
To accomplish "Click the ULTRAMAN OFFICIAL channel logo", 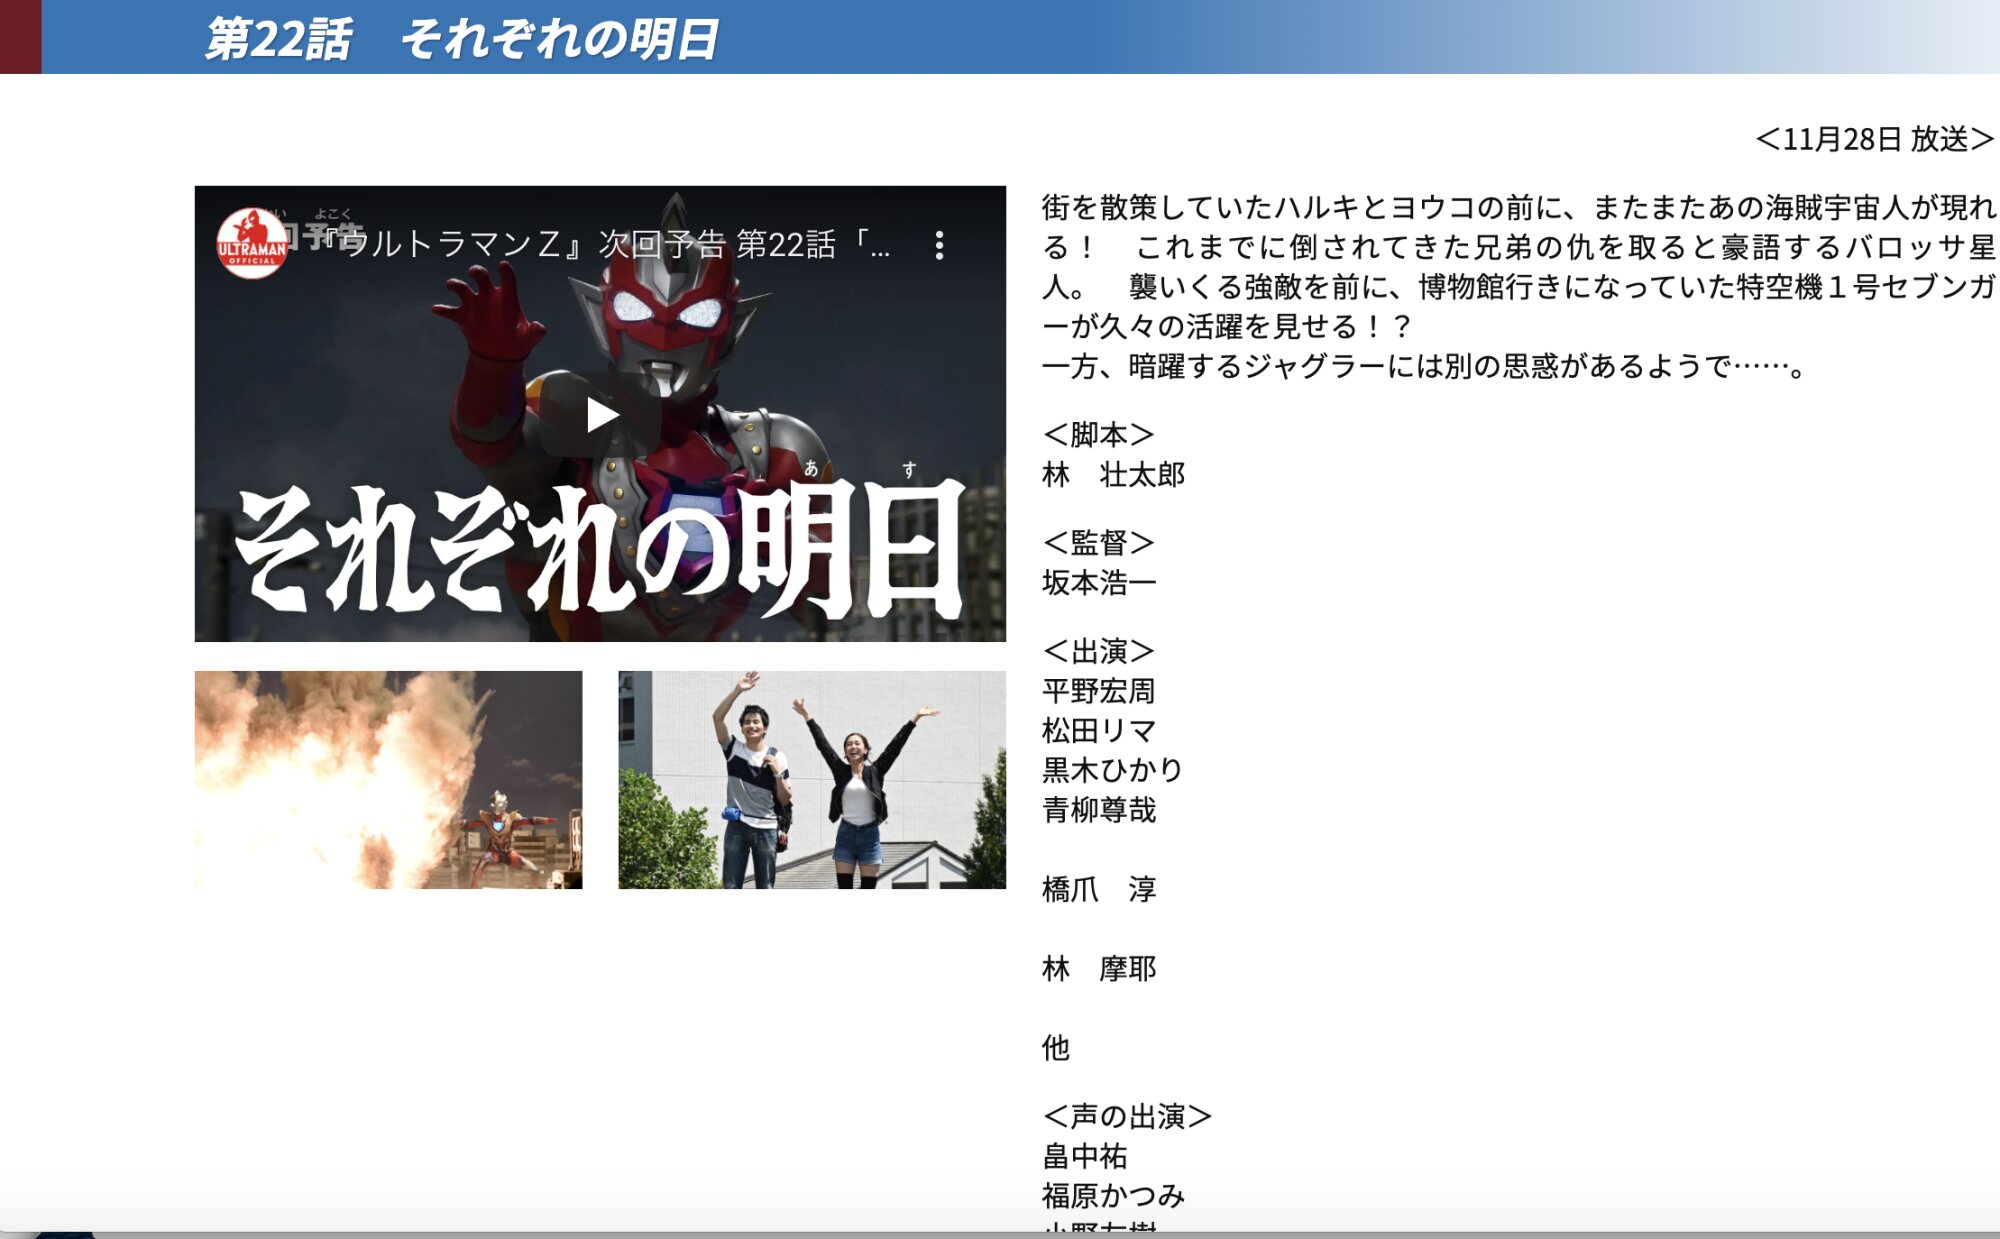I will click(x=251, y=243).
